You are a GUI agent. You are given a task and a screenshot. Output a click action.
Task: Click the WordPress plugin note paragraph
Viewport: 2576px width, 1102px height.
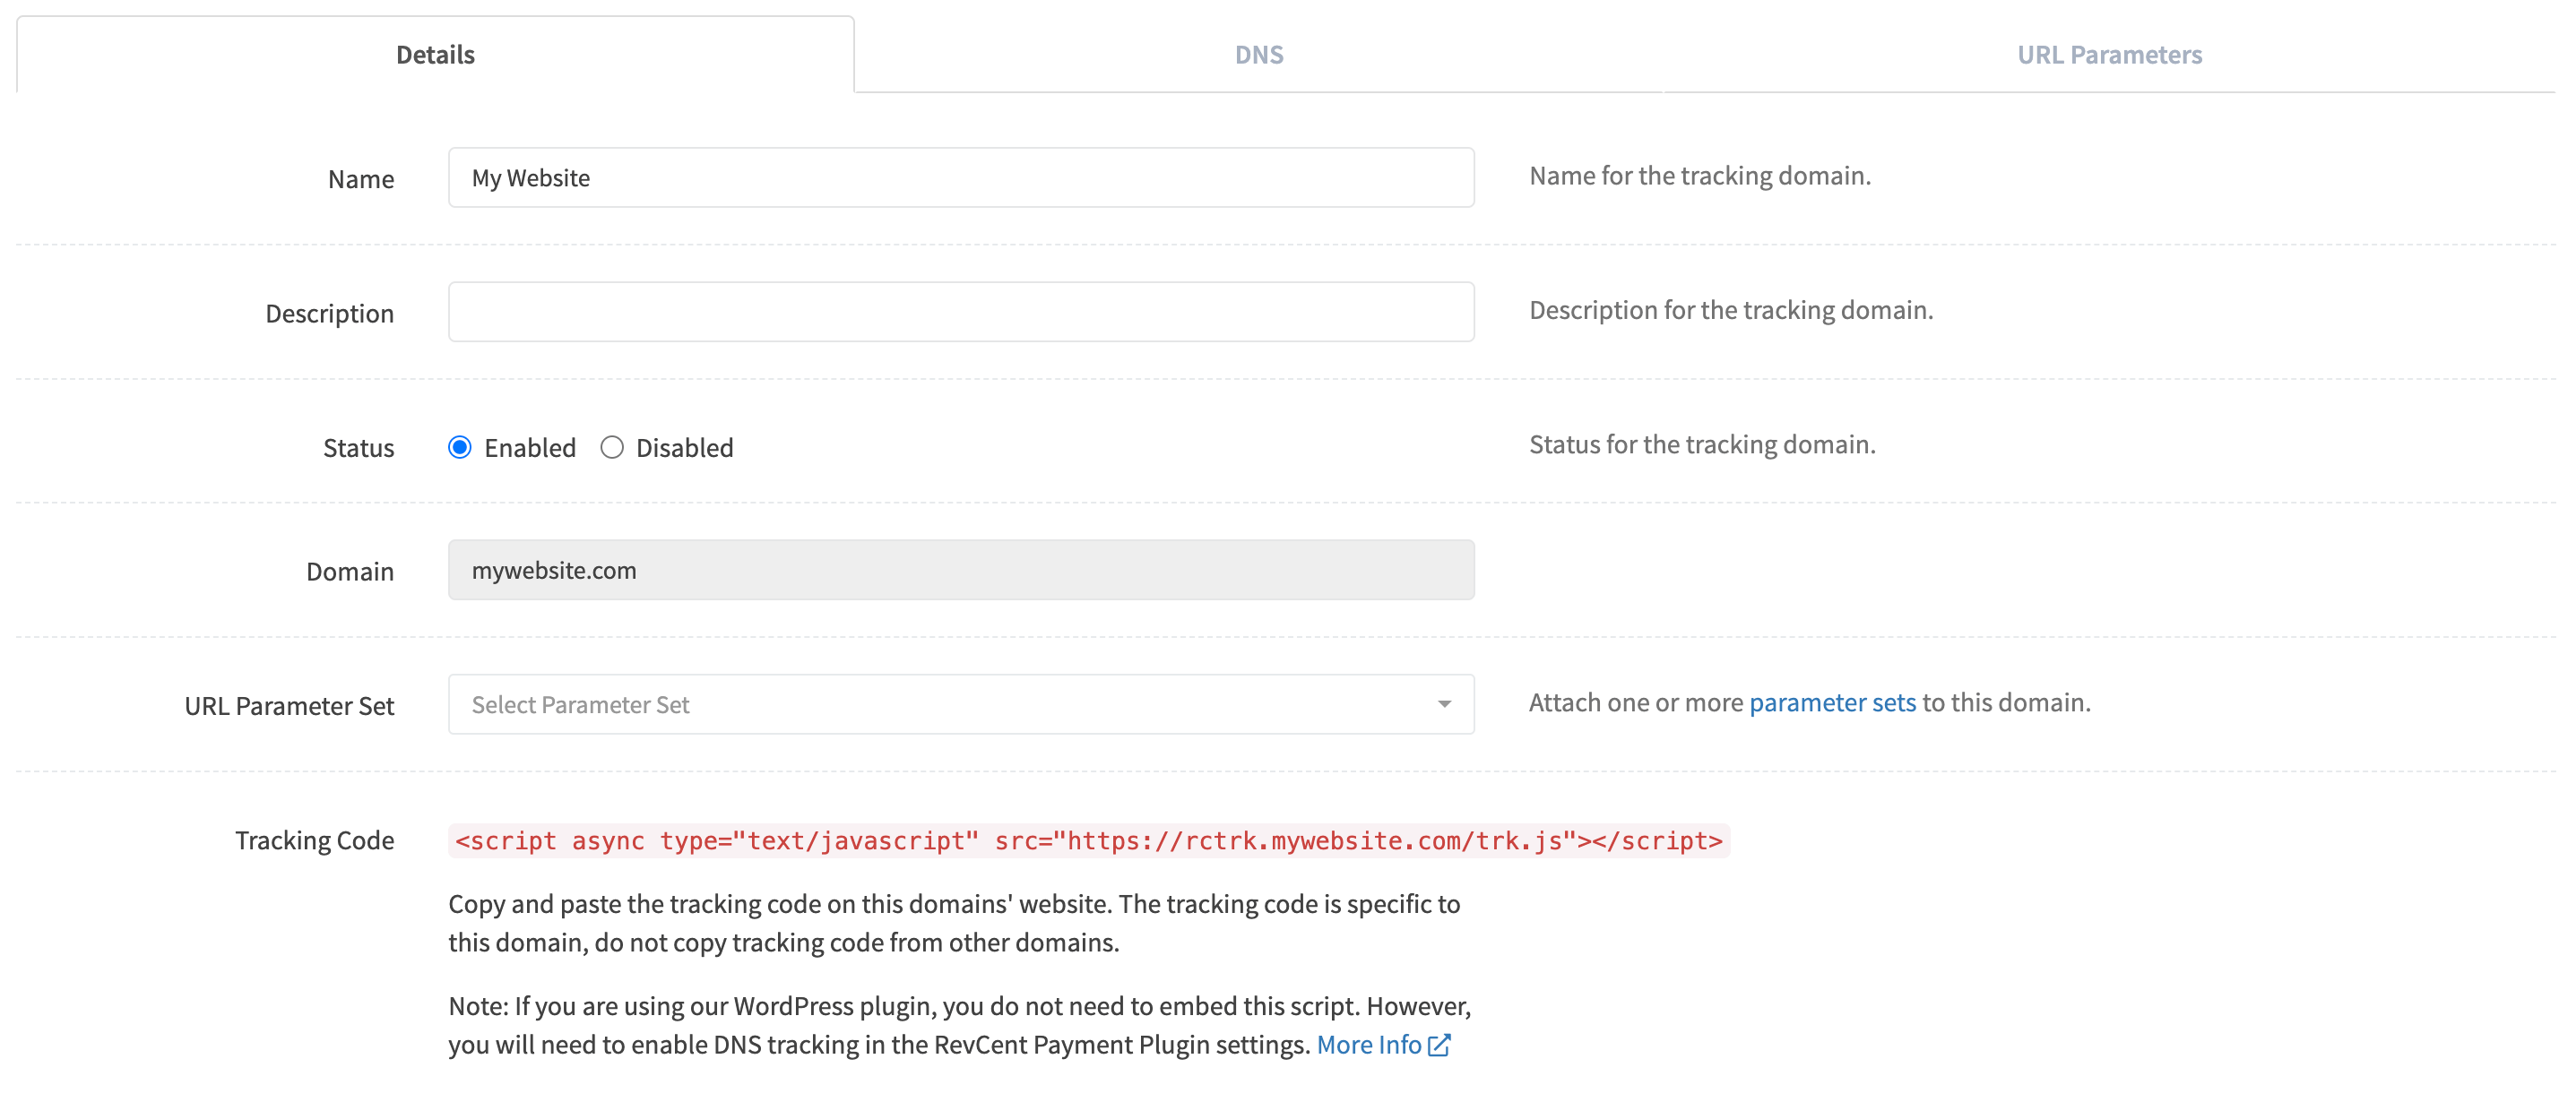coord(960,1024)
